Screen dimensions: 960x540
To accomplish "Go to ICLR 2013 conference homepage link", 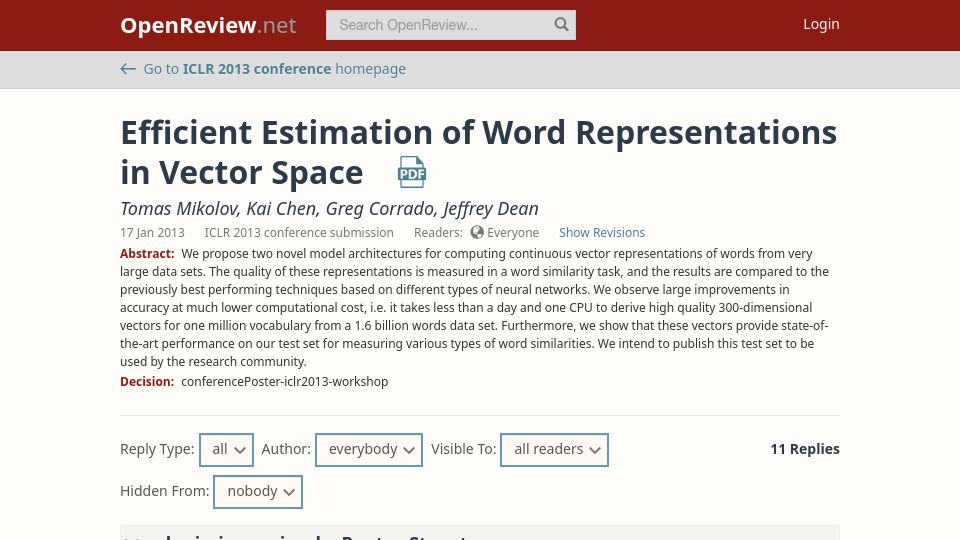I will [x=274, y=69].
